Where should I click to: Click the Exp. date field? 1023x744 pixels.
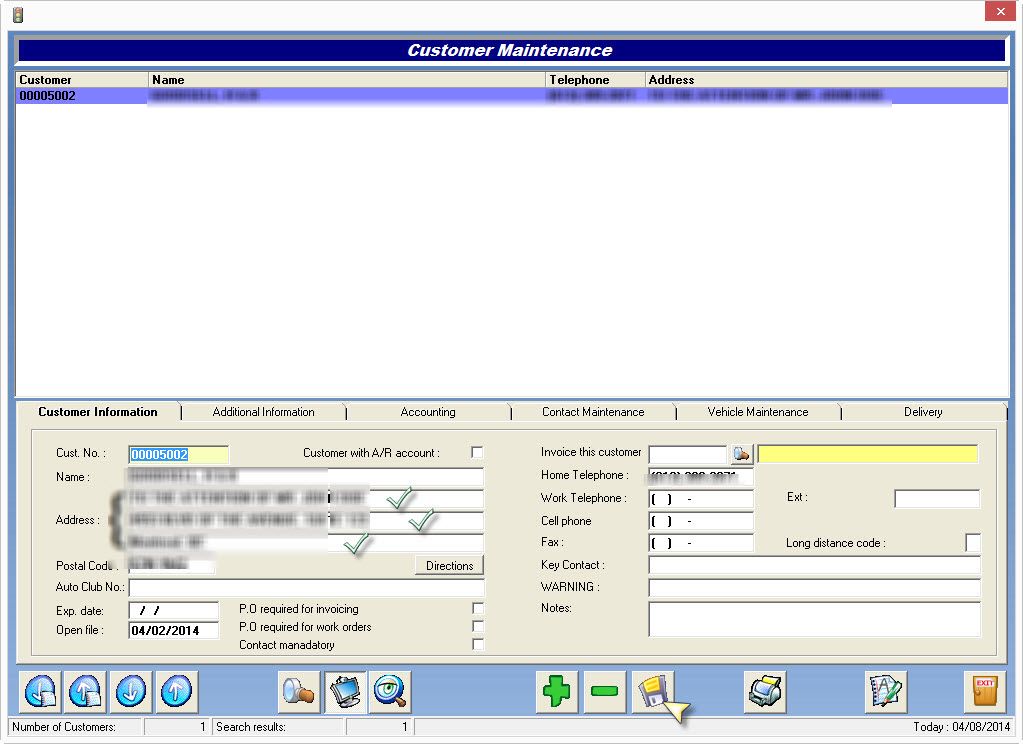click(174, 611)
